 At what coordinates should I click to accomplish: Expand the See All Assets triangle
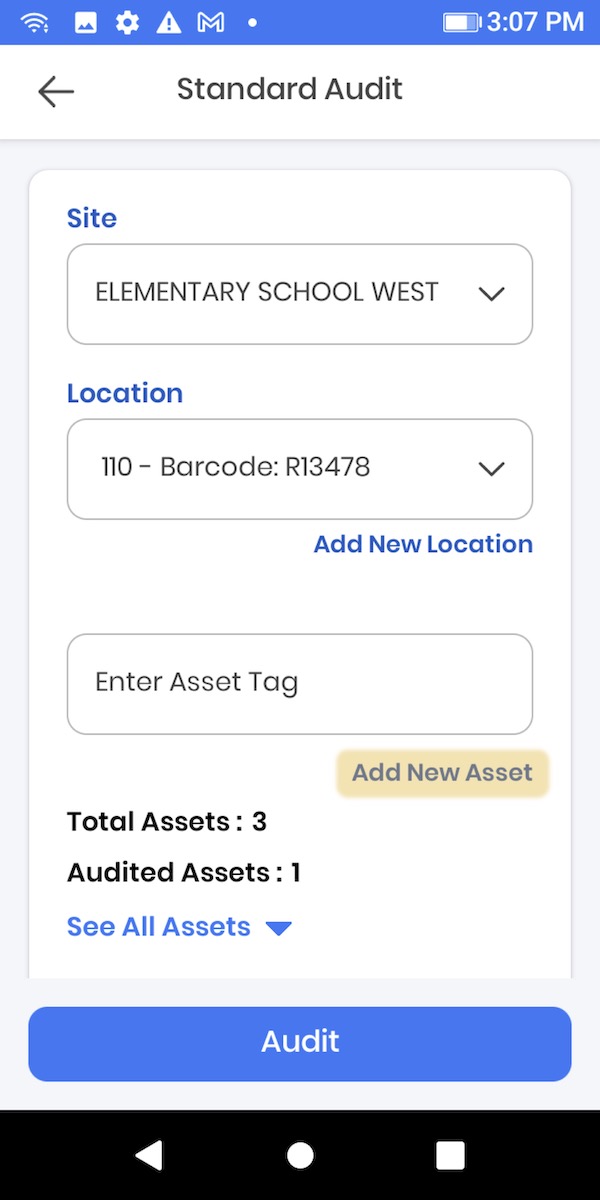279,929
